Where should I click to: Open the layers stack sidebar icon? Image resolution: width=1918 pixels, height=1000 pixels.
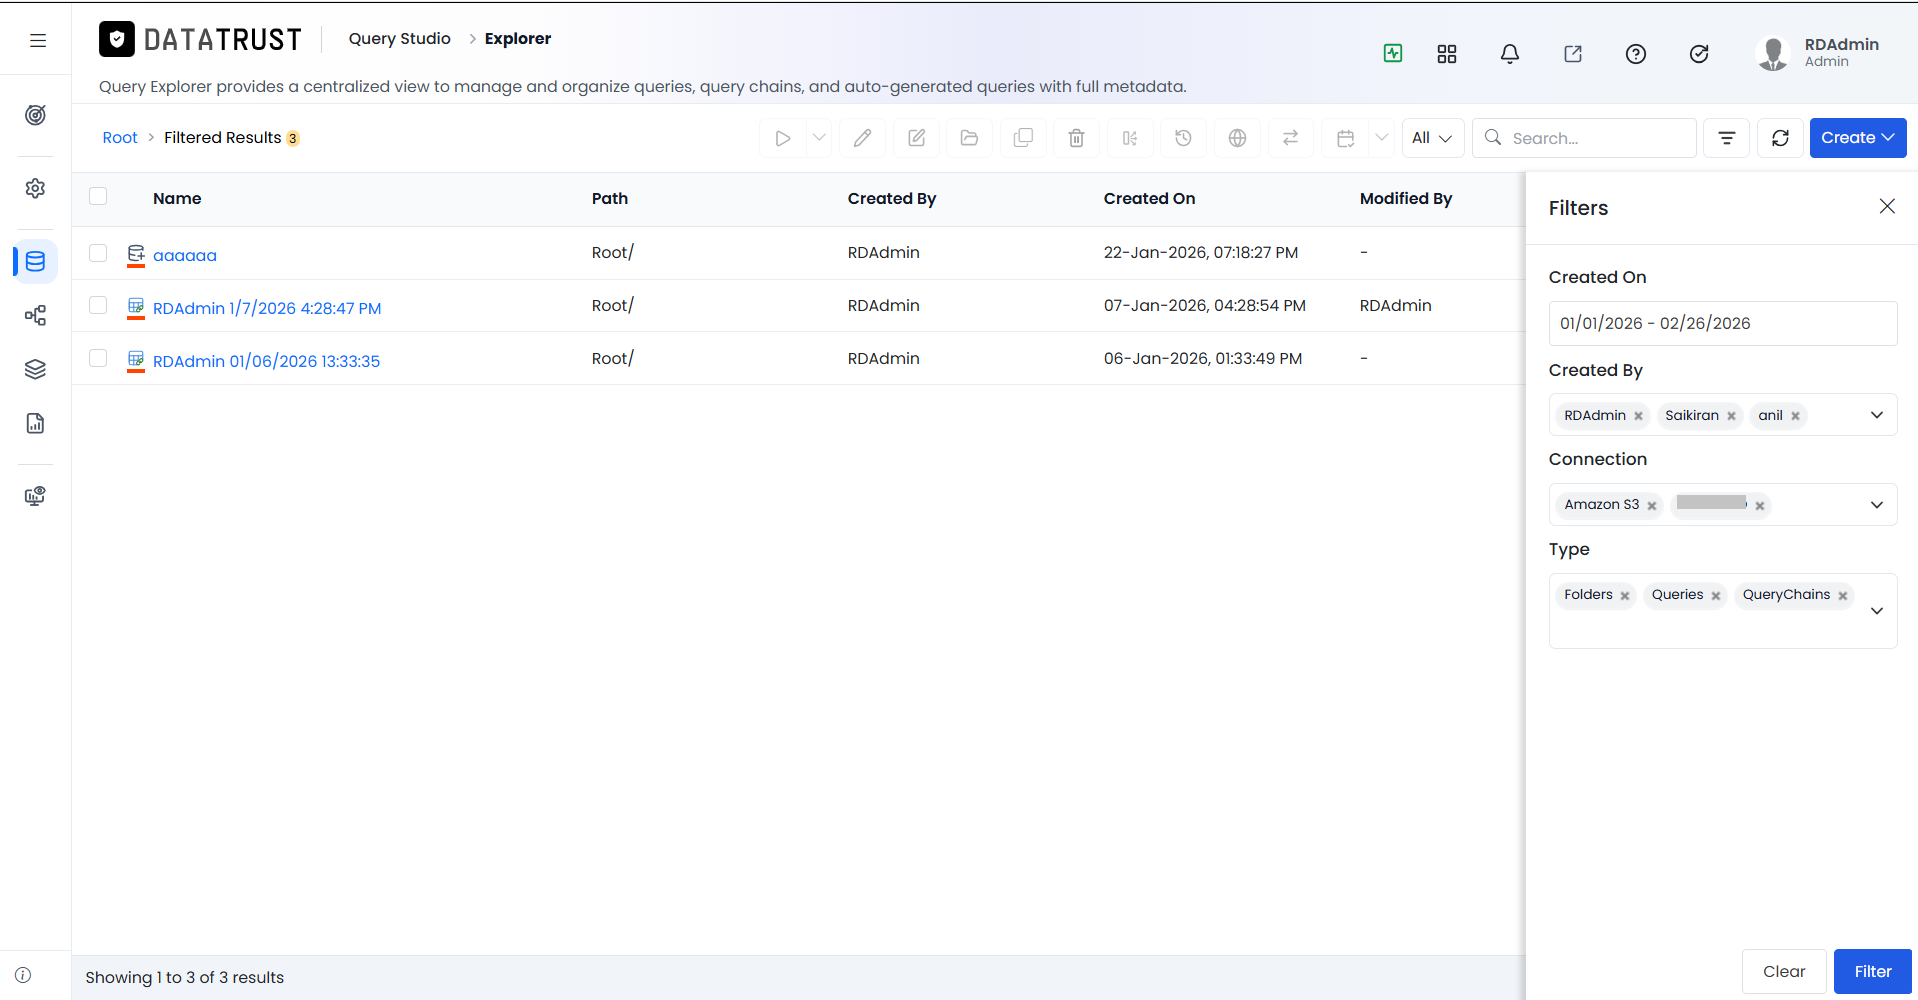(x=35, y=369)
